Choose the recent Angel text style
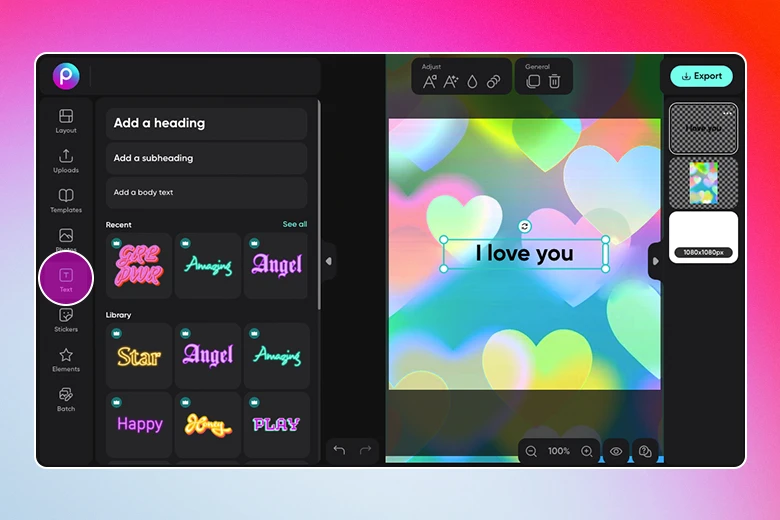The width and height of the screenshot is (780, 520). [x=277, y=266]
